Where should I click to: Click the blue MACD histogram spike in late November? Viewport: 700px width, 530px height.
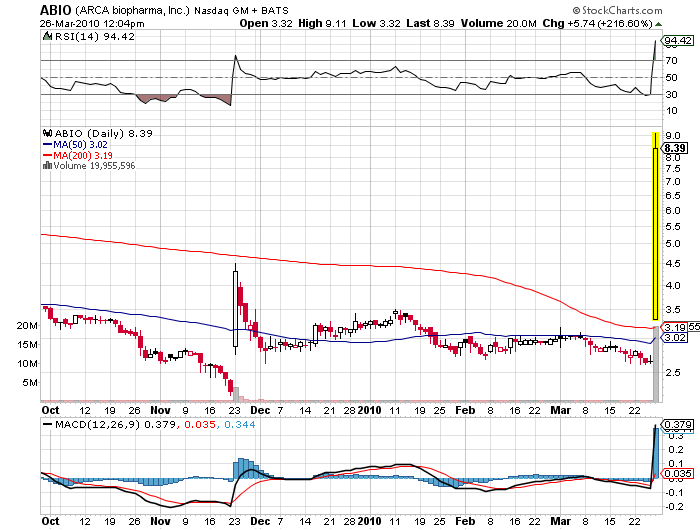coord(243,469)
